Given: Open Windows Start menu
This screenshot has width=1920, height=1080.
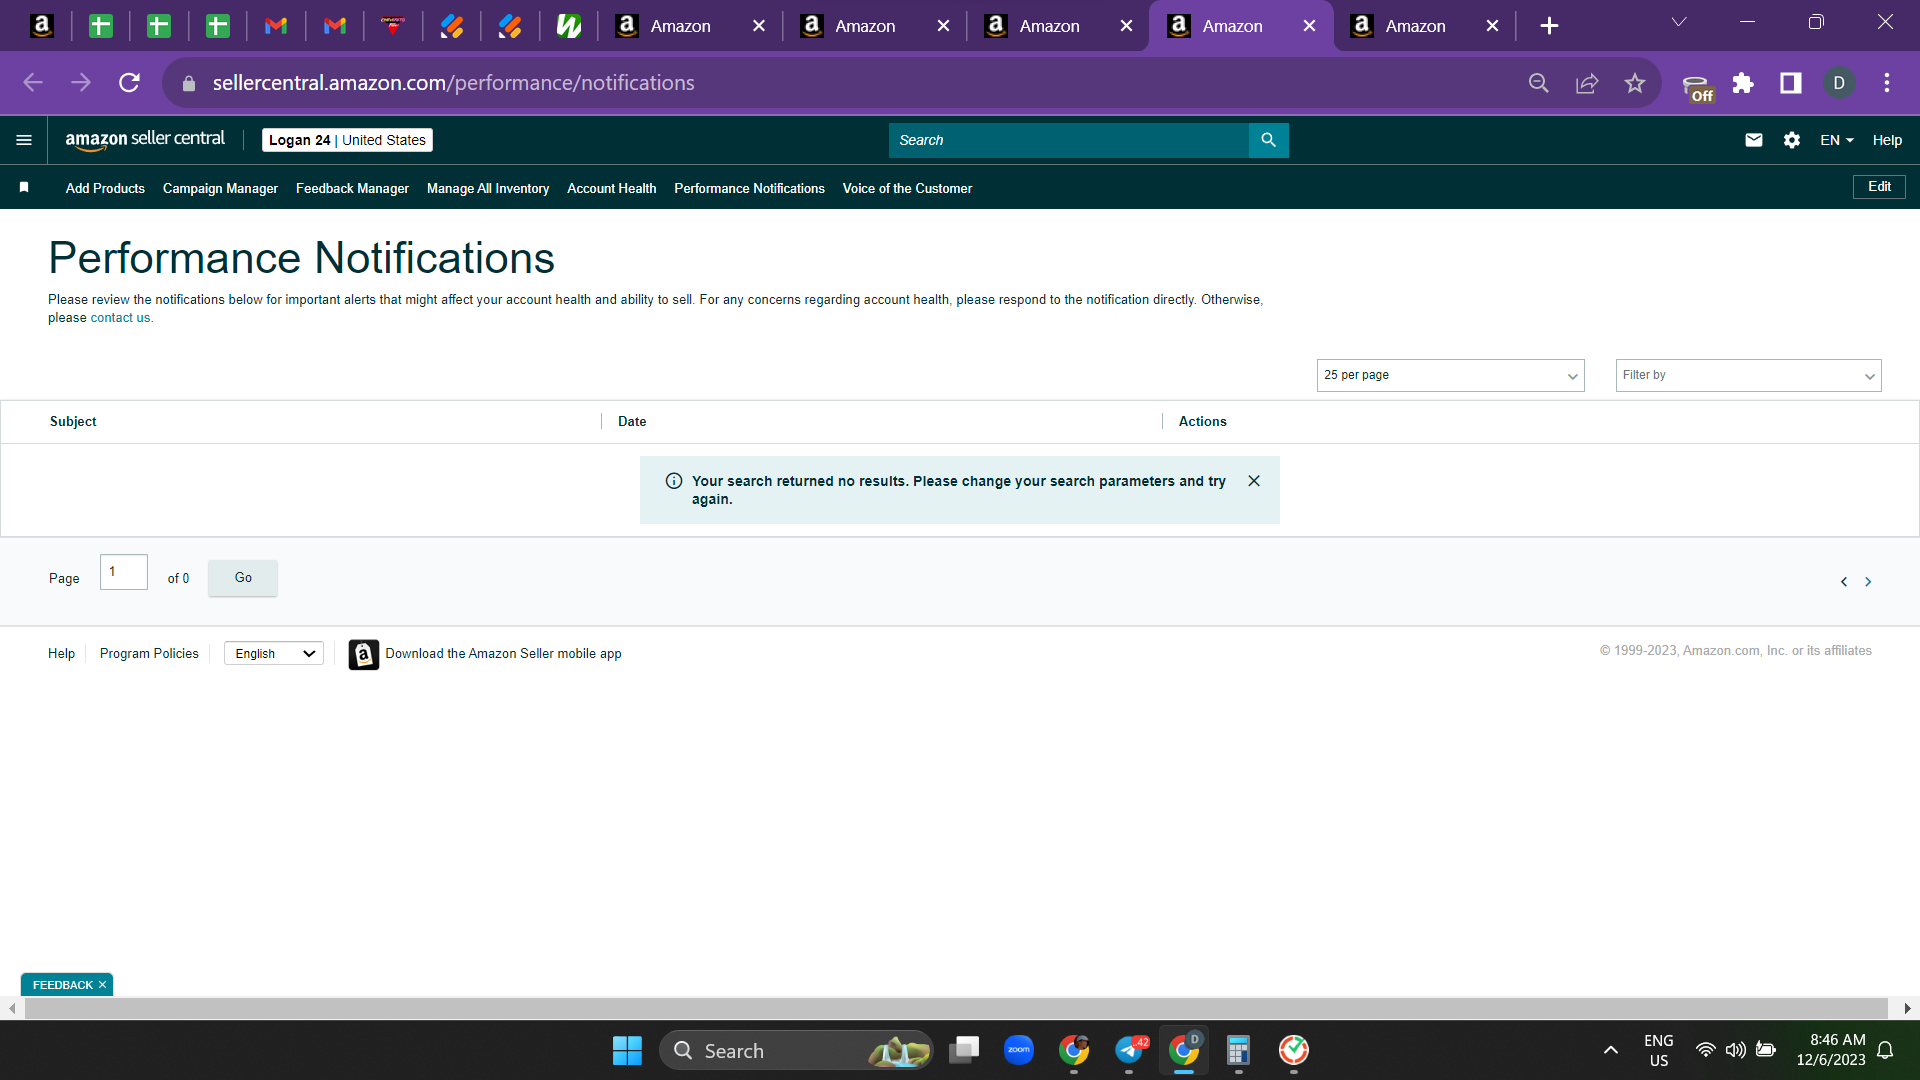Looking at the screenshot, I should (x=627, y=1051).
